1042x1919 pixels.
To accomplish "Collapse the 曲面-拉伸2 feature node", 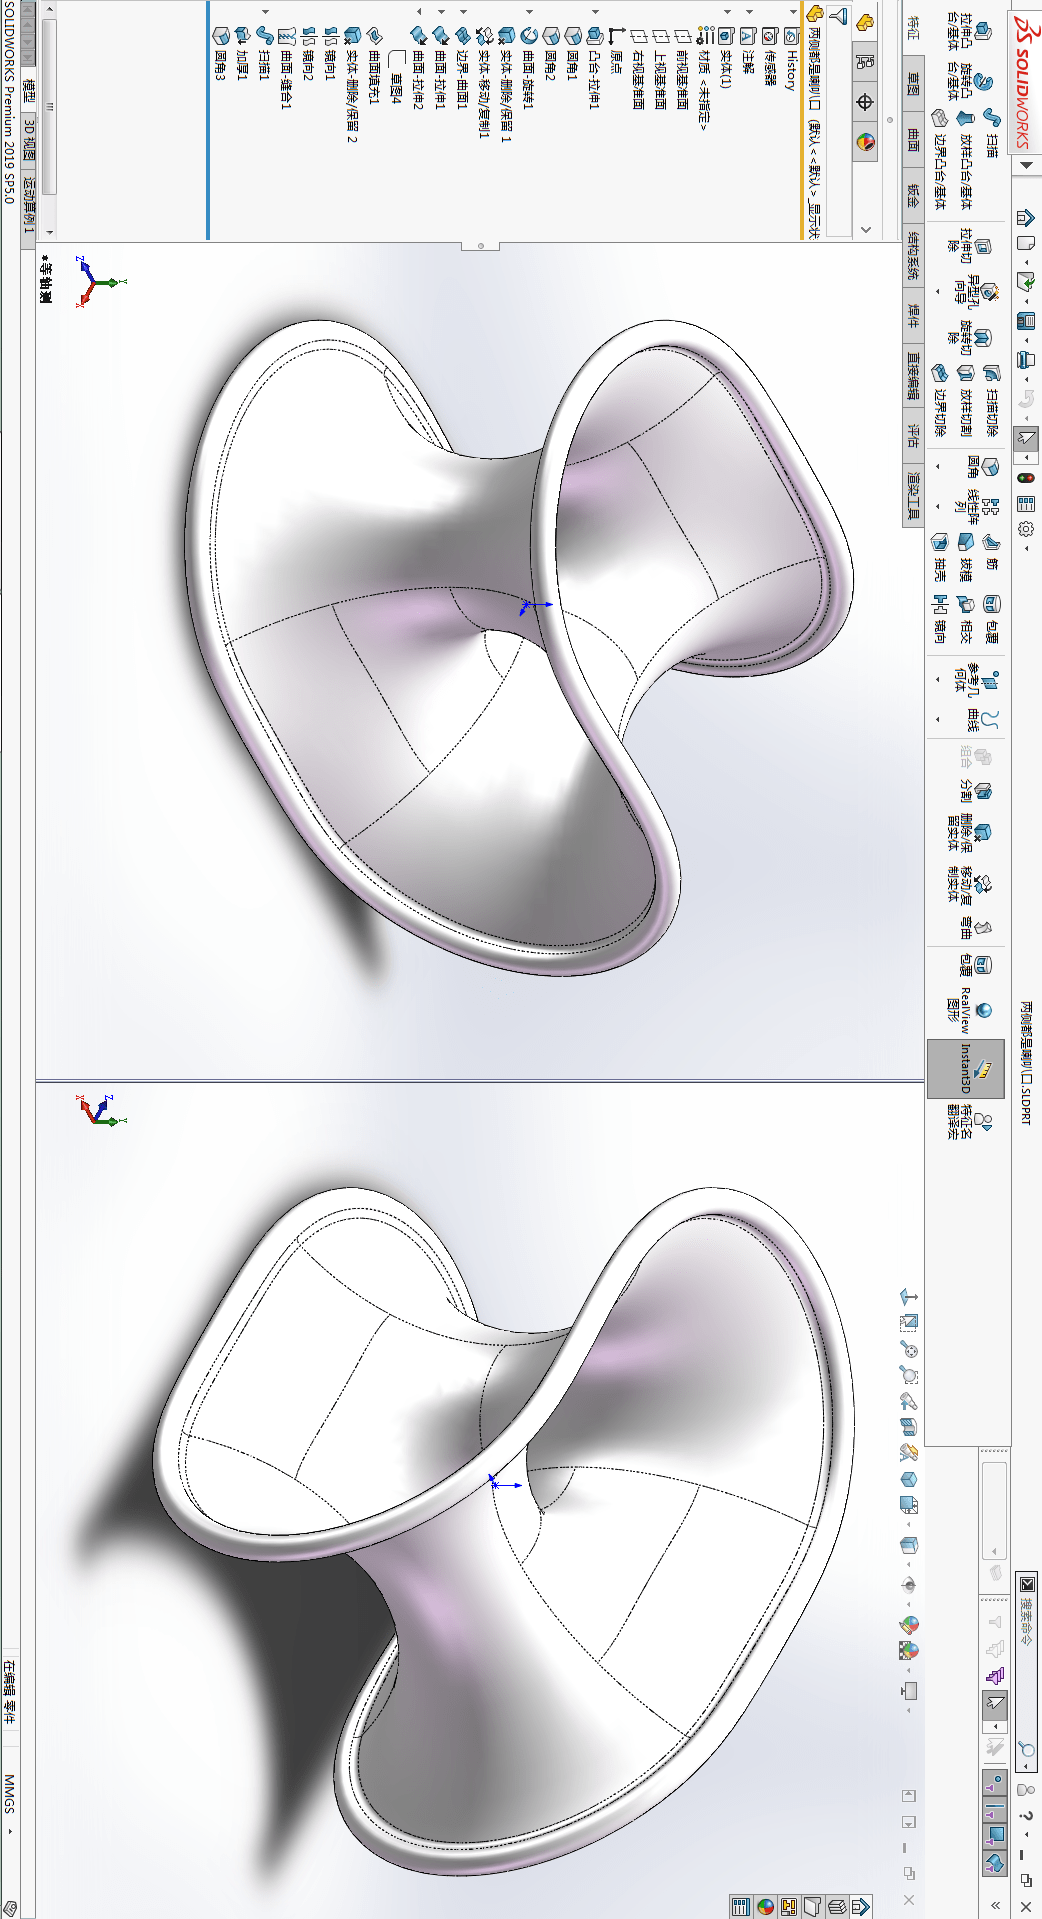I will (x=419, y=11).
